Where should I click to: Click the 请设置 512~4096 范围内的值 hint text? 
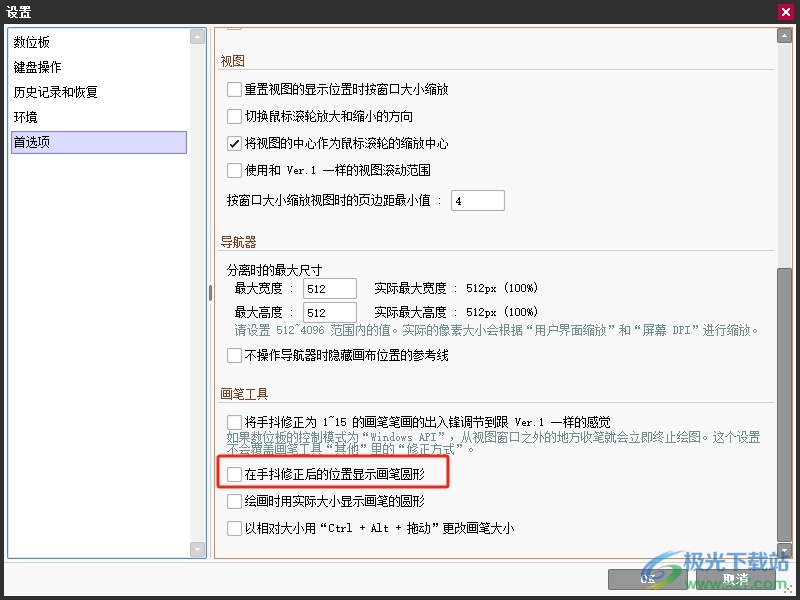tap(496, 331)
